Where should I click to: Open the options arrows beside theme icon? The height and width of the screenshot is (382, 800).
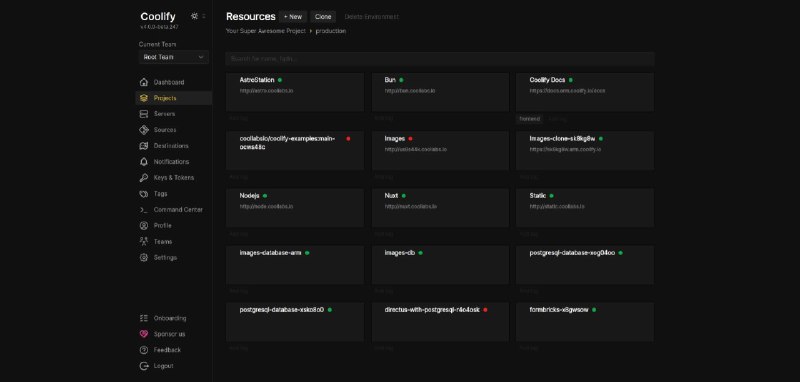pos(204,16)
